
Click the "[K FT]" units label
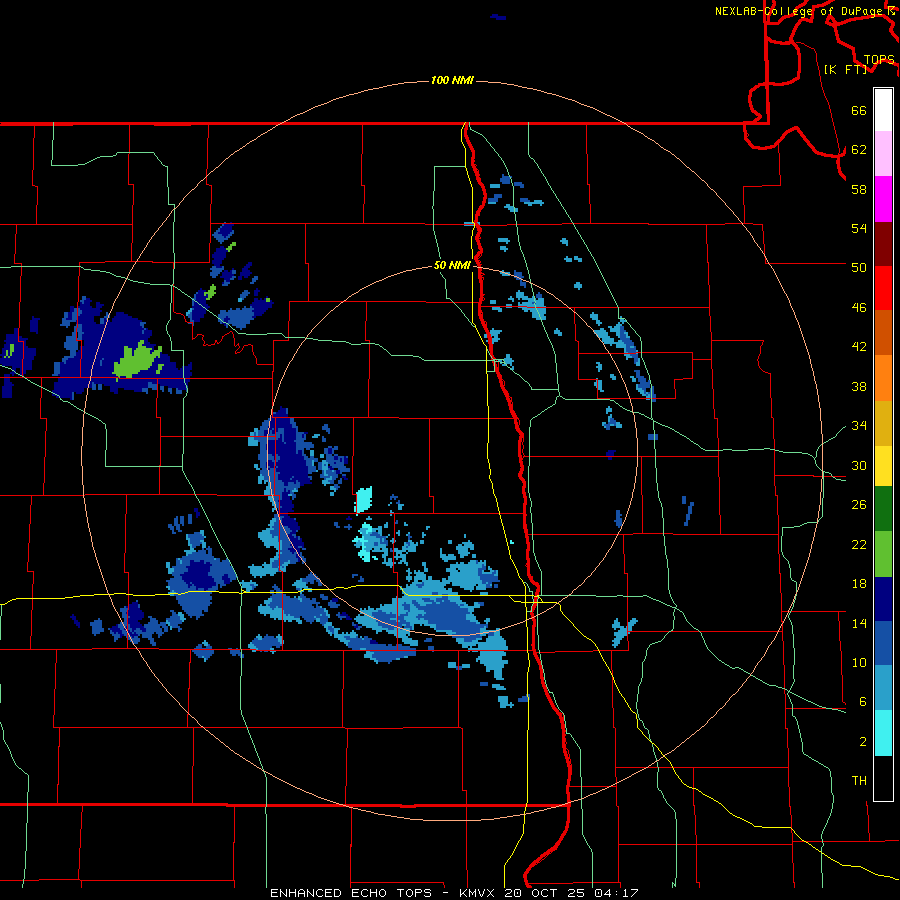click(x=845, y=69)
